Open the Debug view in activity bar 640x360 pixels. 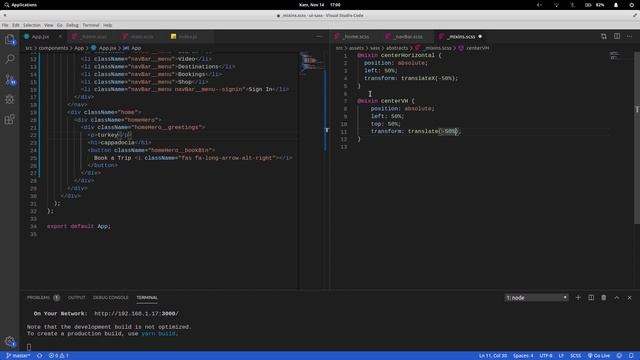coord(9,99)
